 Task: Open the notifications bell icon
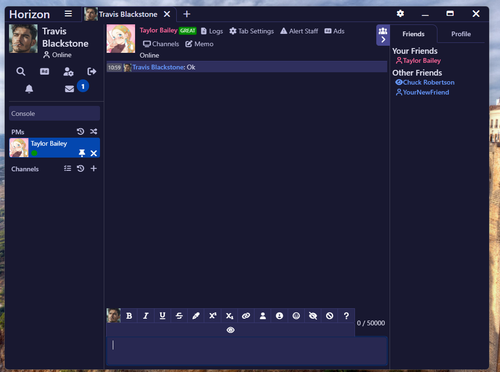(29, 89)
